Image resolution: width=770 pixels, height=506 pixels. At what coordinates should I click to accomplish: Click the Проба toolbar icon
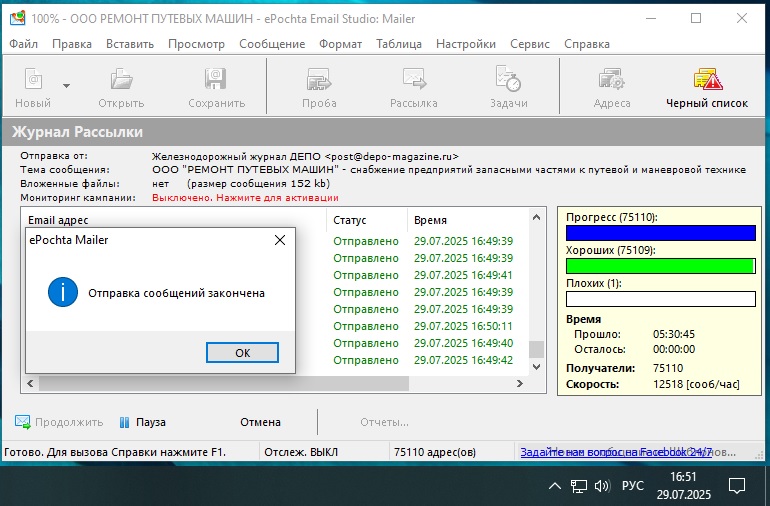click(319, 79)
